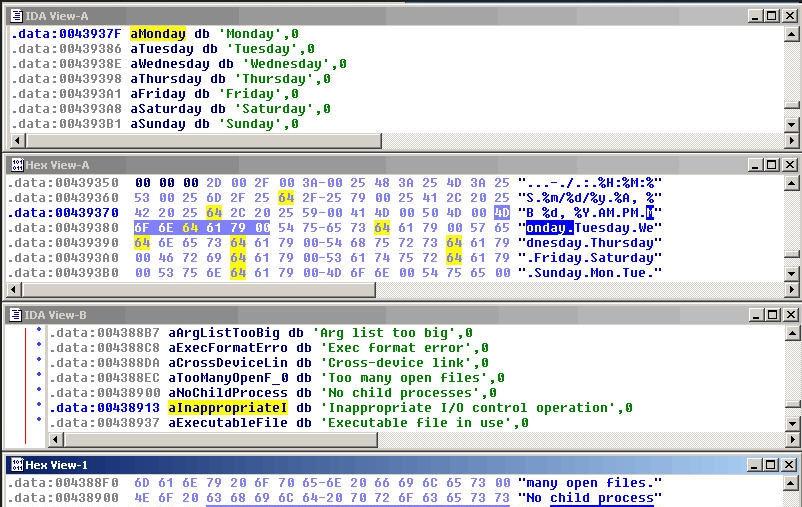Image resolution: width=802 pixels, height=507 pixels.
Task: Select the highlighted 'onday.' ASCII text
Action: [x=550, y=228]
